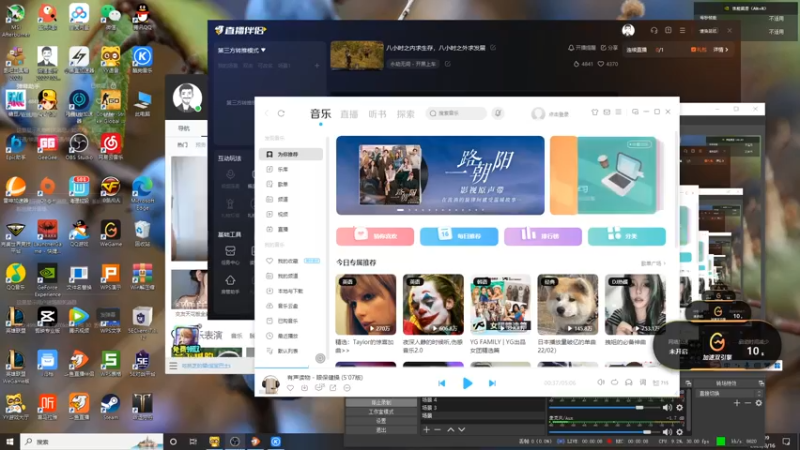Switch to the 音乐 tab
Viewport: 800px width, 450px height.
[320, 114]
